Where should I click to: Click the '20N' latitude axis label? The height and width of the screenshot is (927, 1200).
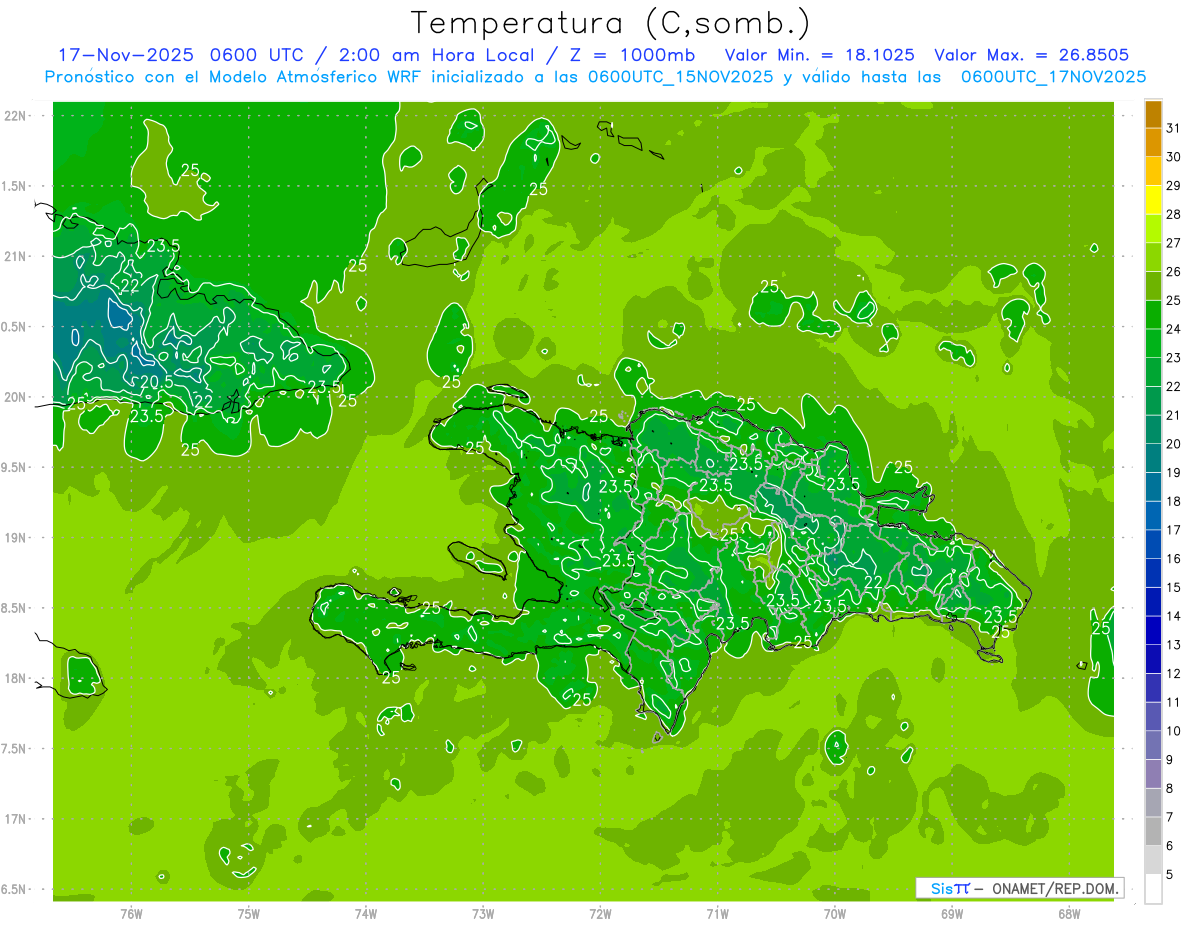(x=15, y=397)
